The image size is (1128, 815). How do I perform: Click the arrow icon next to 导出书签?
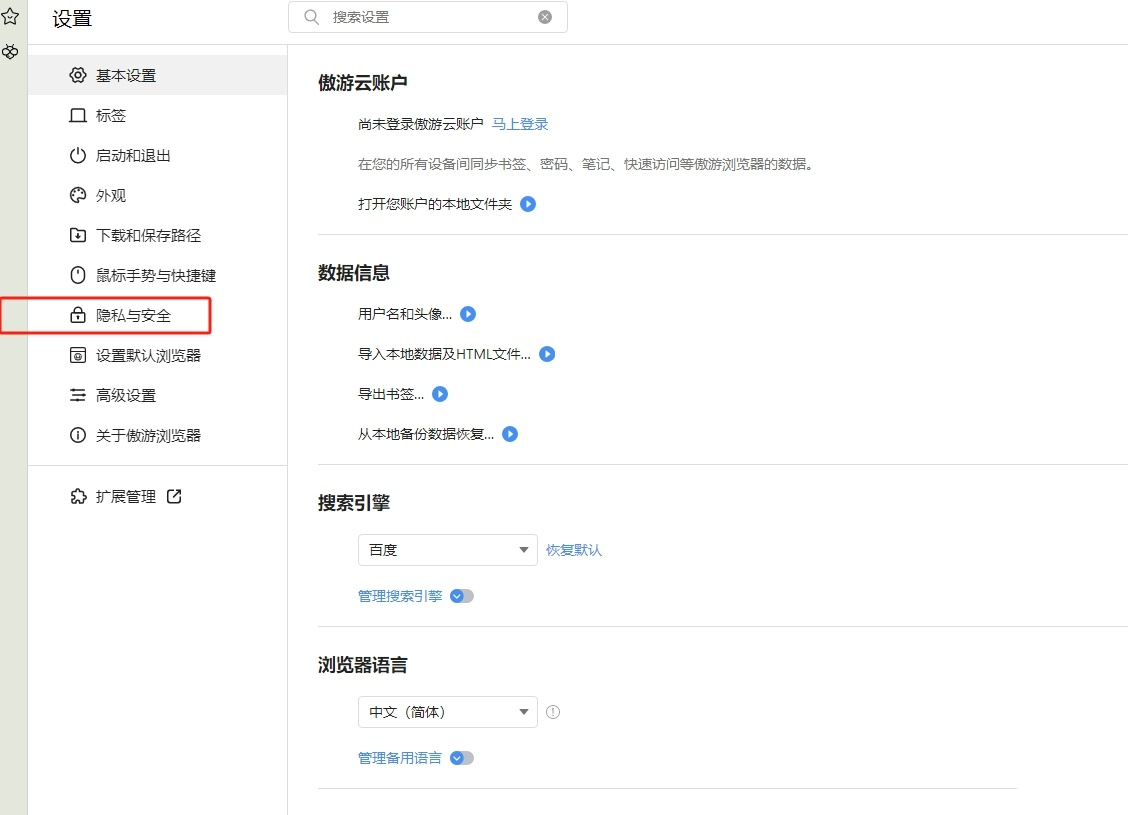click(x=440, y=394)
